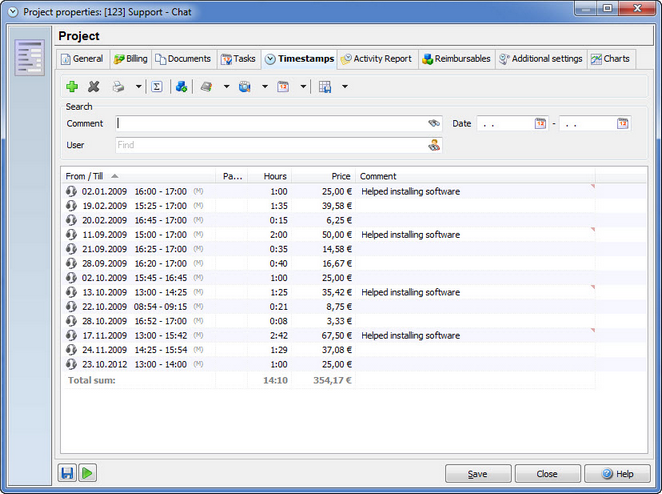Switch to the General tab
Viewport: 662px width, 494px height.
coord(83,59)
